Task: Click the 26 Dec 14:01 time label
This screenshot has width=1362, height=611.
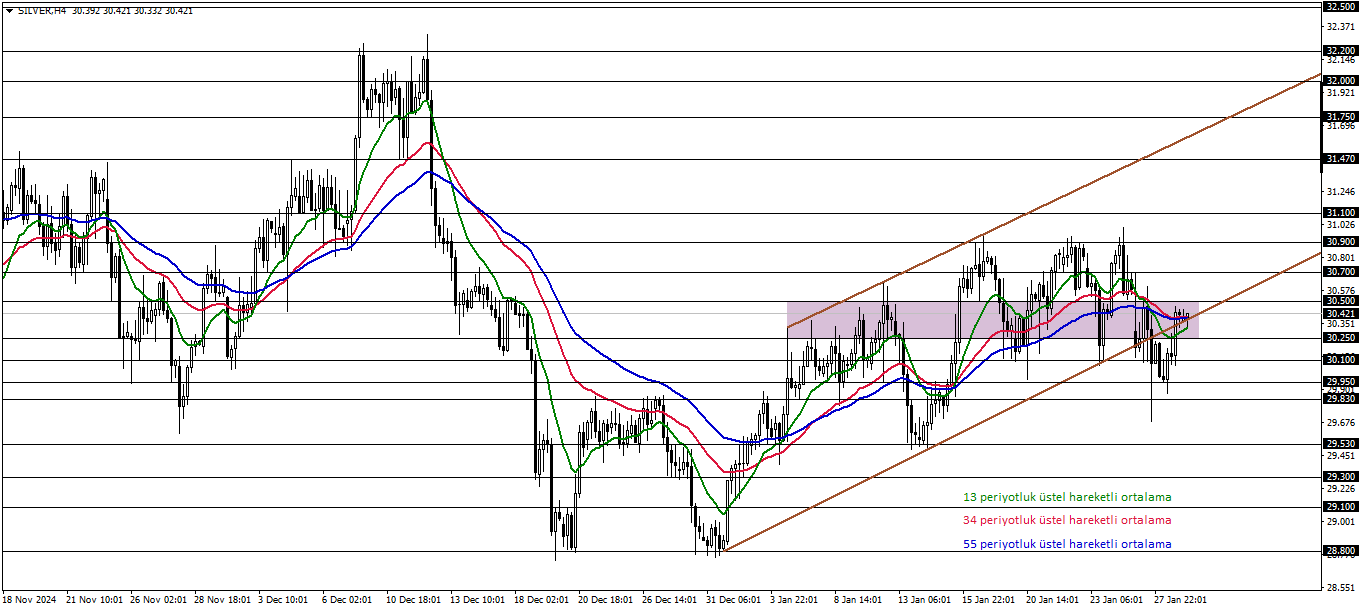Action: coord(671,600)
